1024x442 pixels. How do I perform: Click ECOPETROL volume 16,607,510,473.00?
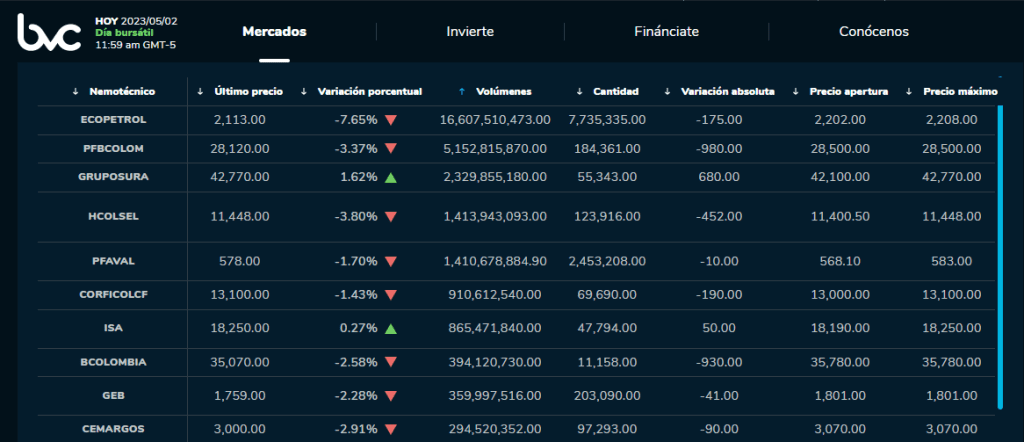coord(495,120)
